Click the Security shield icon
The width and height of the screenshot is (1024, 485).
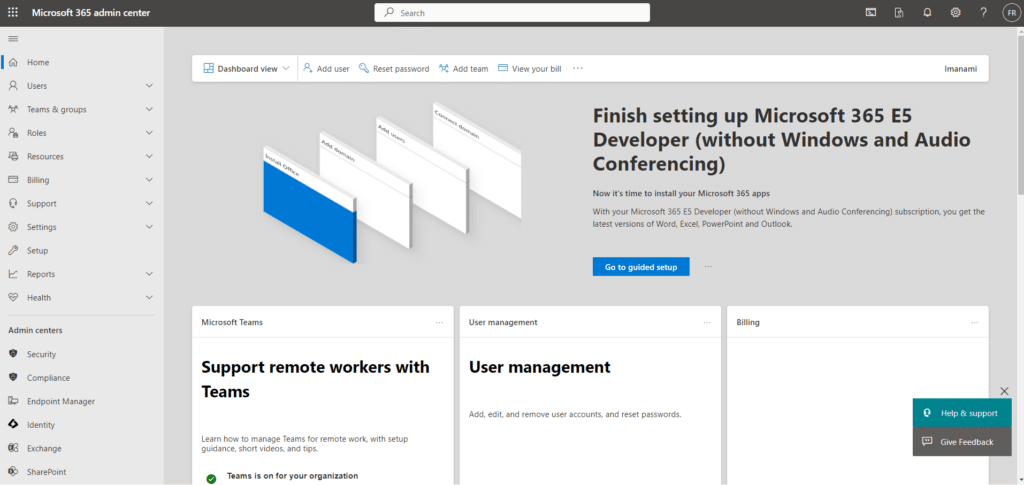point(13,354)
